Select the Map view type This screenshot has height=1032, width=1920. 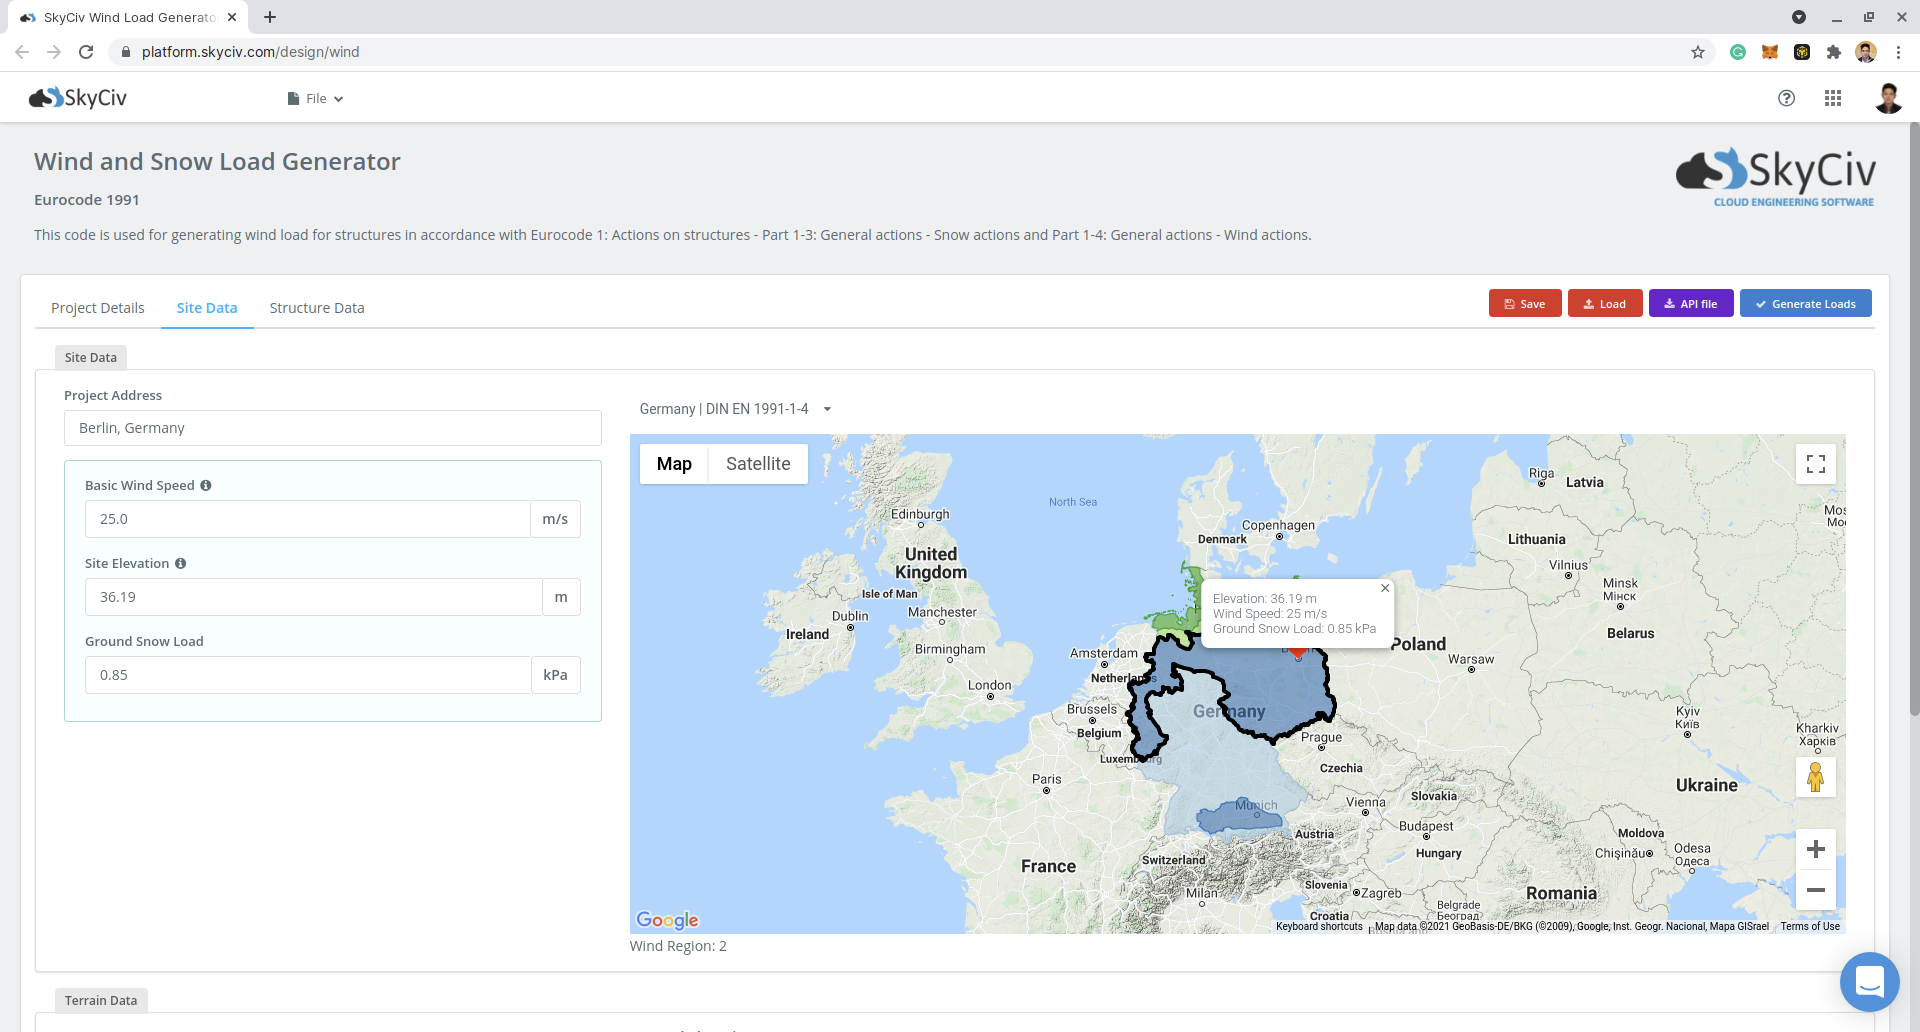674,464
